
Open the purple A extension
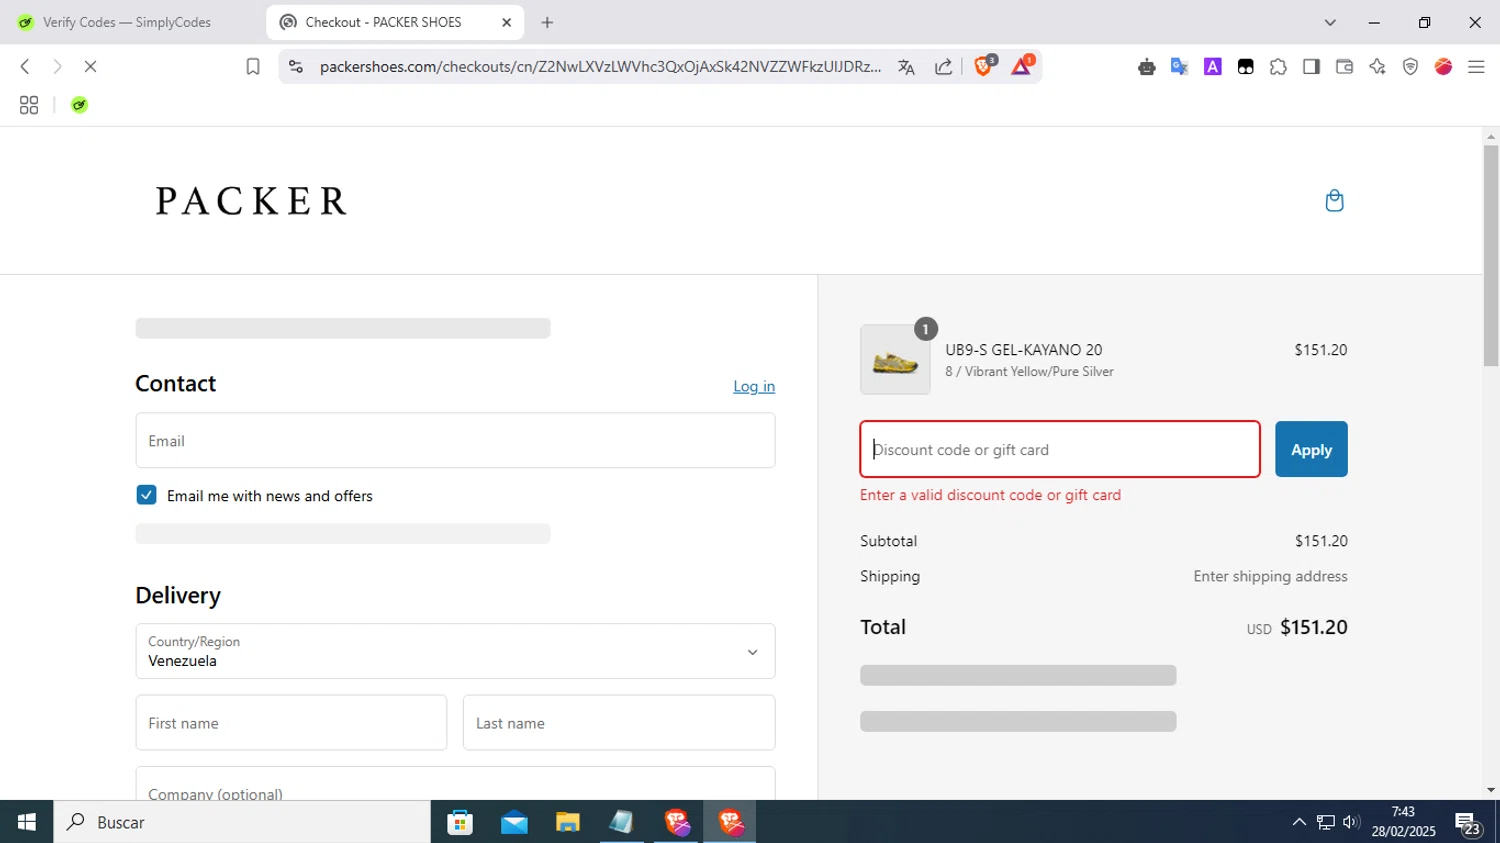[1212, 67]
